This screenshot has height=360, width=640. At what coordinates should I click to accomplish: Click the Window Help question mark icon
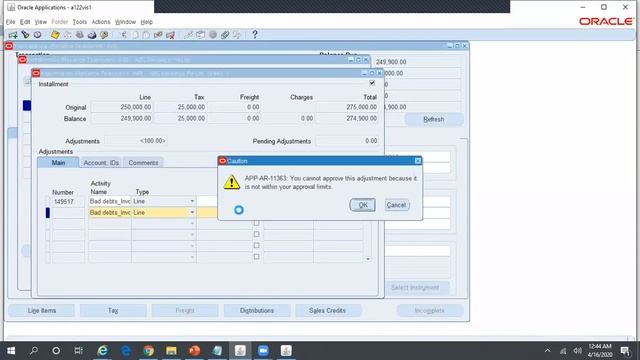pos(255,35)
